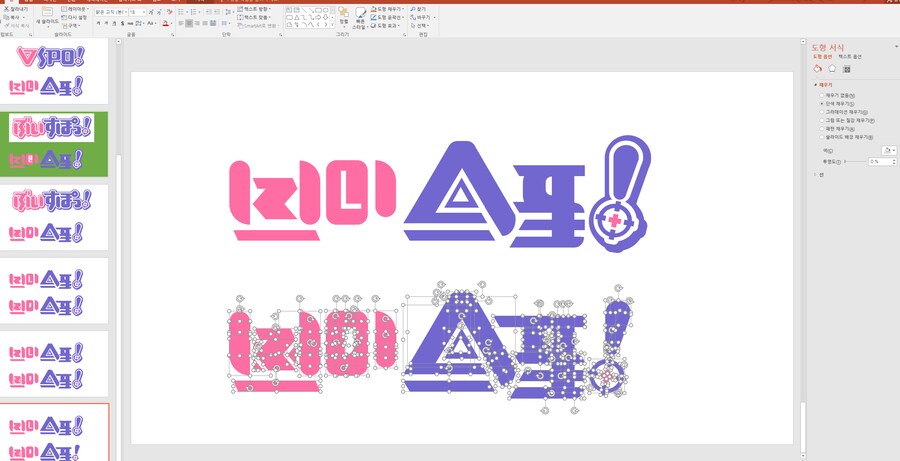The height and width of the screenshot is (461, 900).
Task: Expand the shapes gallery more arrow
Action: (x=332, y=25)
